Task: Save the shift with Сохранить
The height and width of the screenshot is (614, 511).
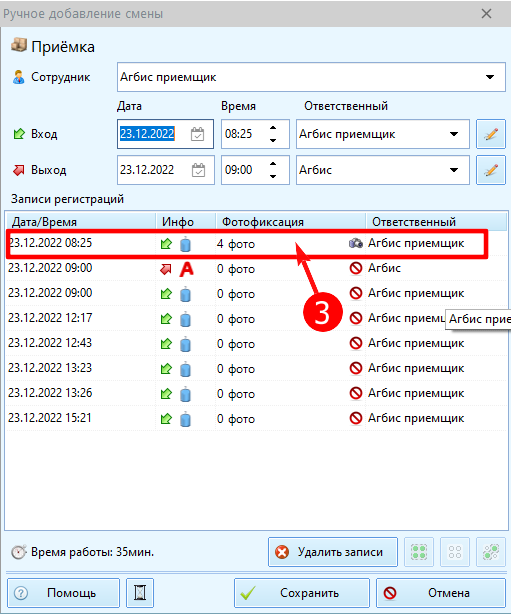Action: click(302, 593)
